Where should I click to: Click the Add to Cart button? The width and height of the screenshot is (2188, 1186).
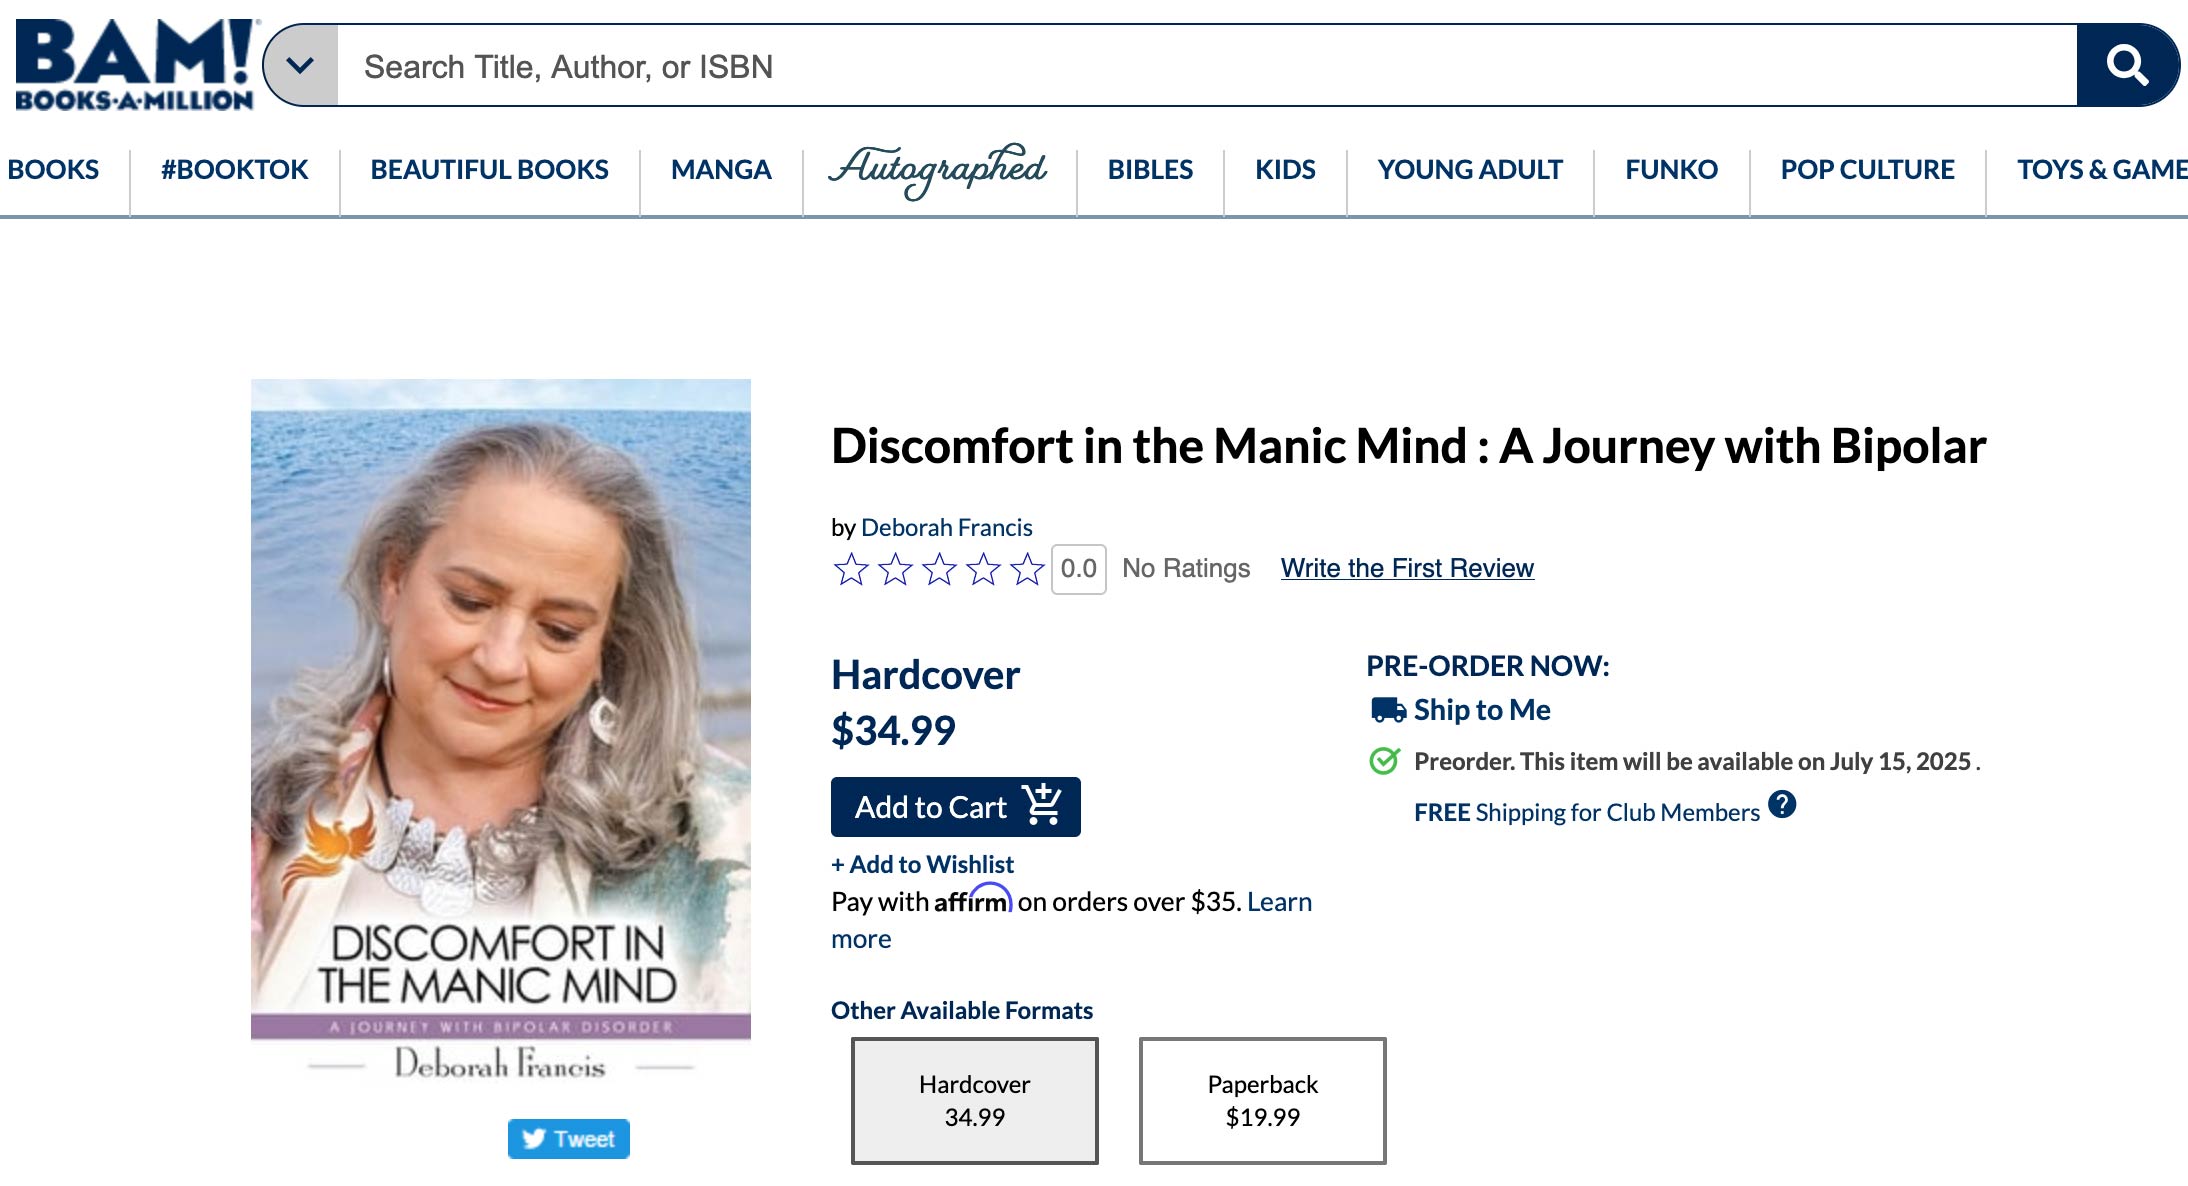(955, 807)
